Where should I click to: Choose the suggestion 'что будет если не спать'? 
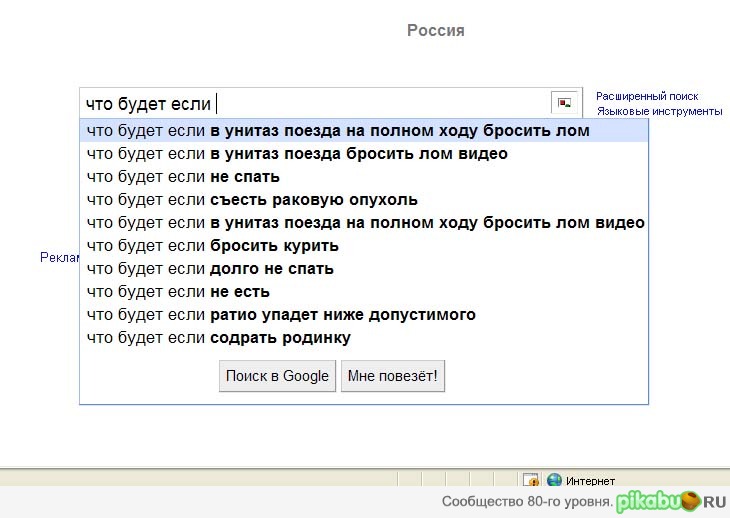(183, 177)
